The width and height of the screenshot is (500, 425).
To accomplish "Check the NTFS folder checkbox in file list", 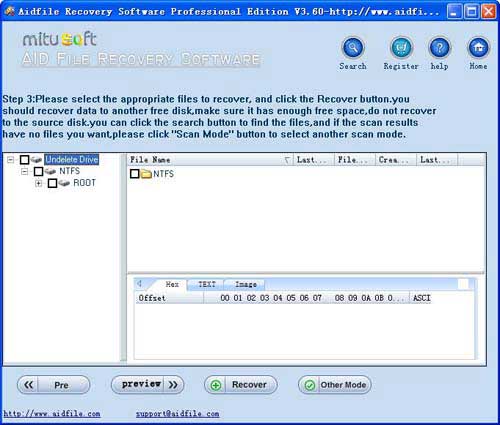I will 135,174.
